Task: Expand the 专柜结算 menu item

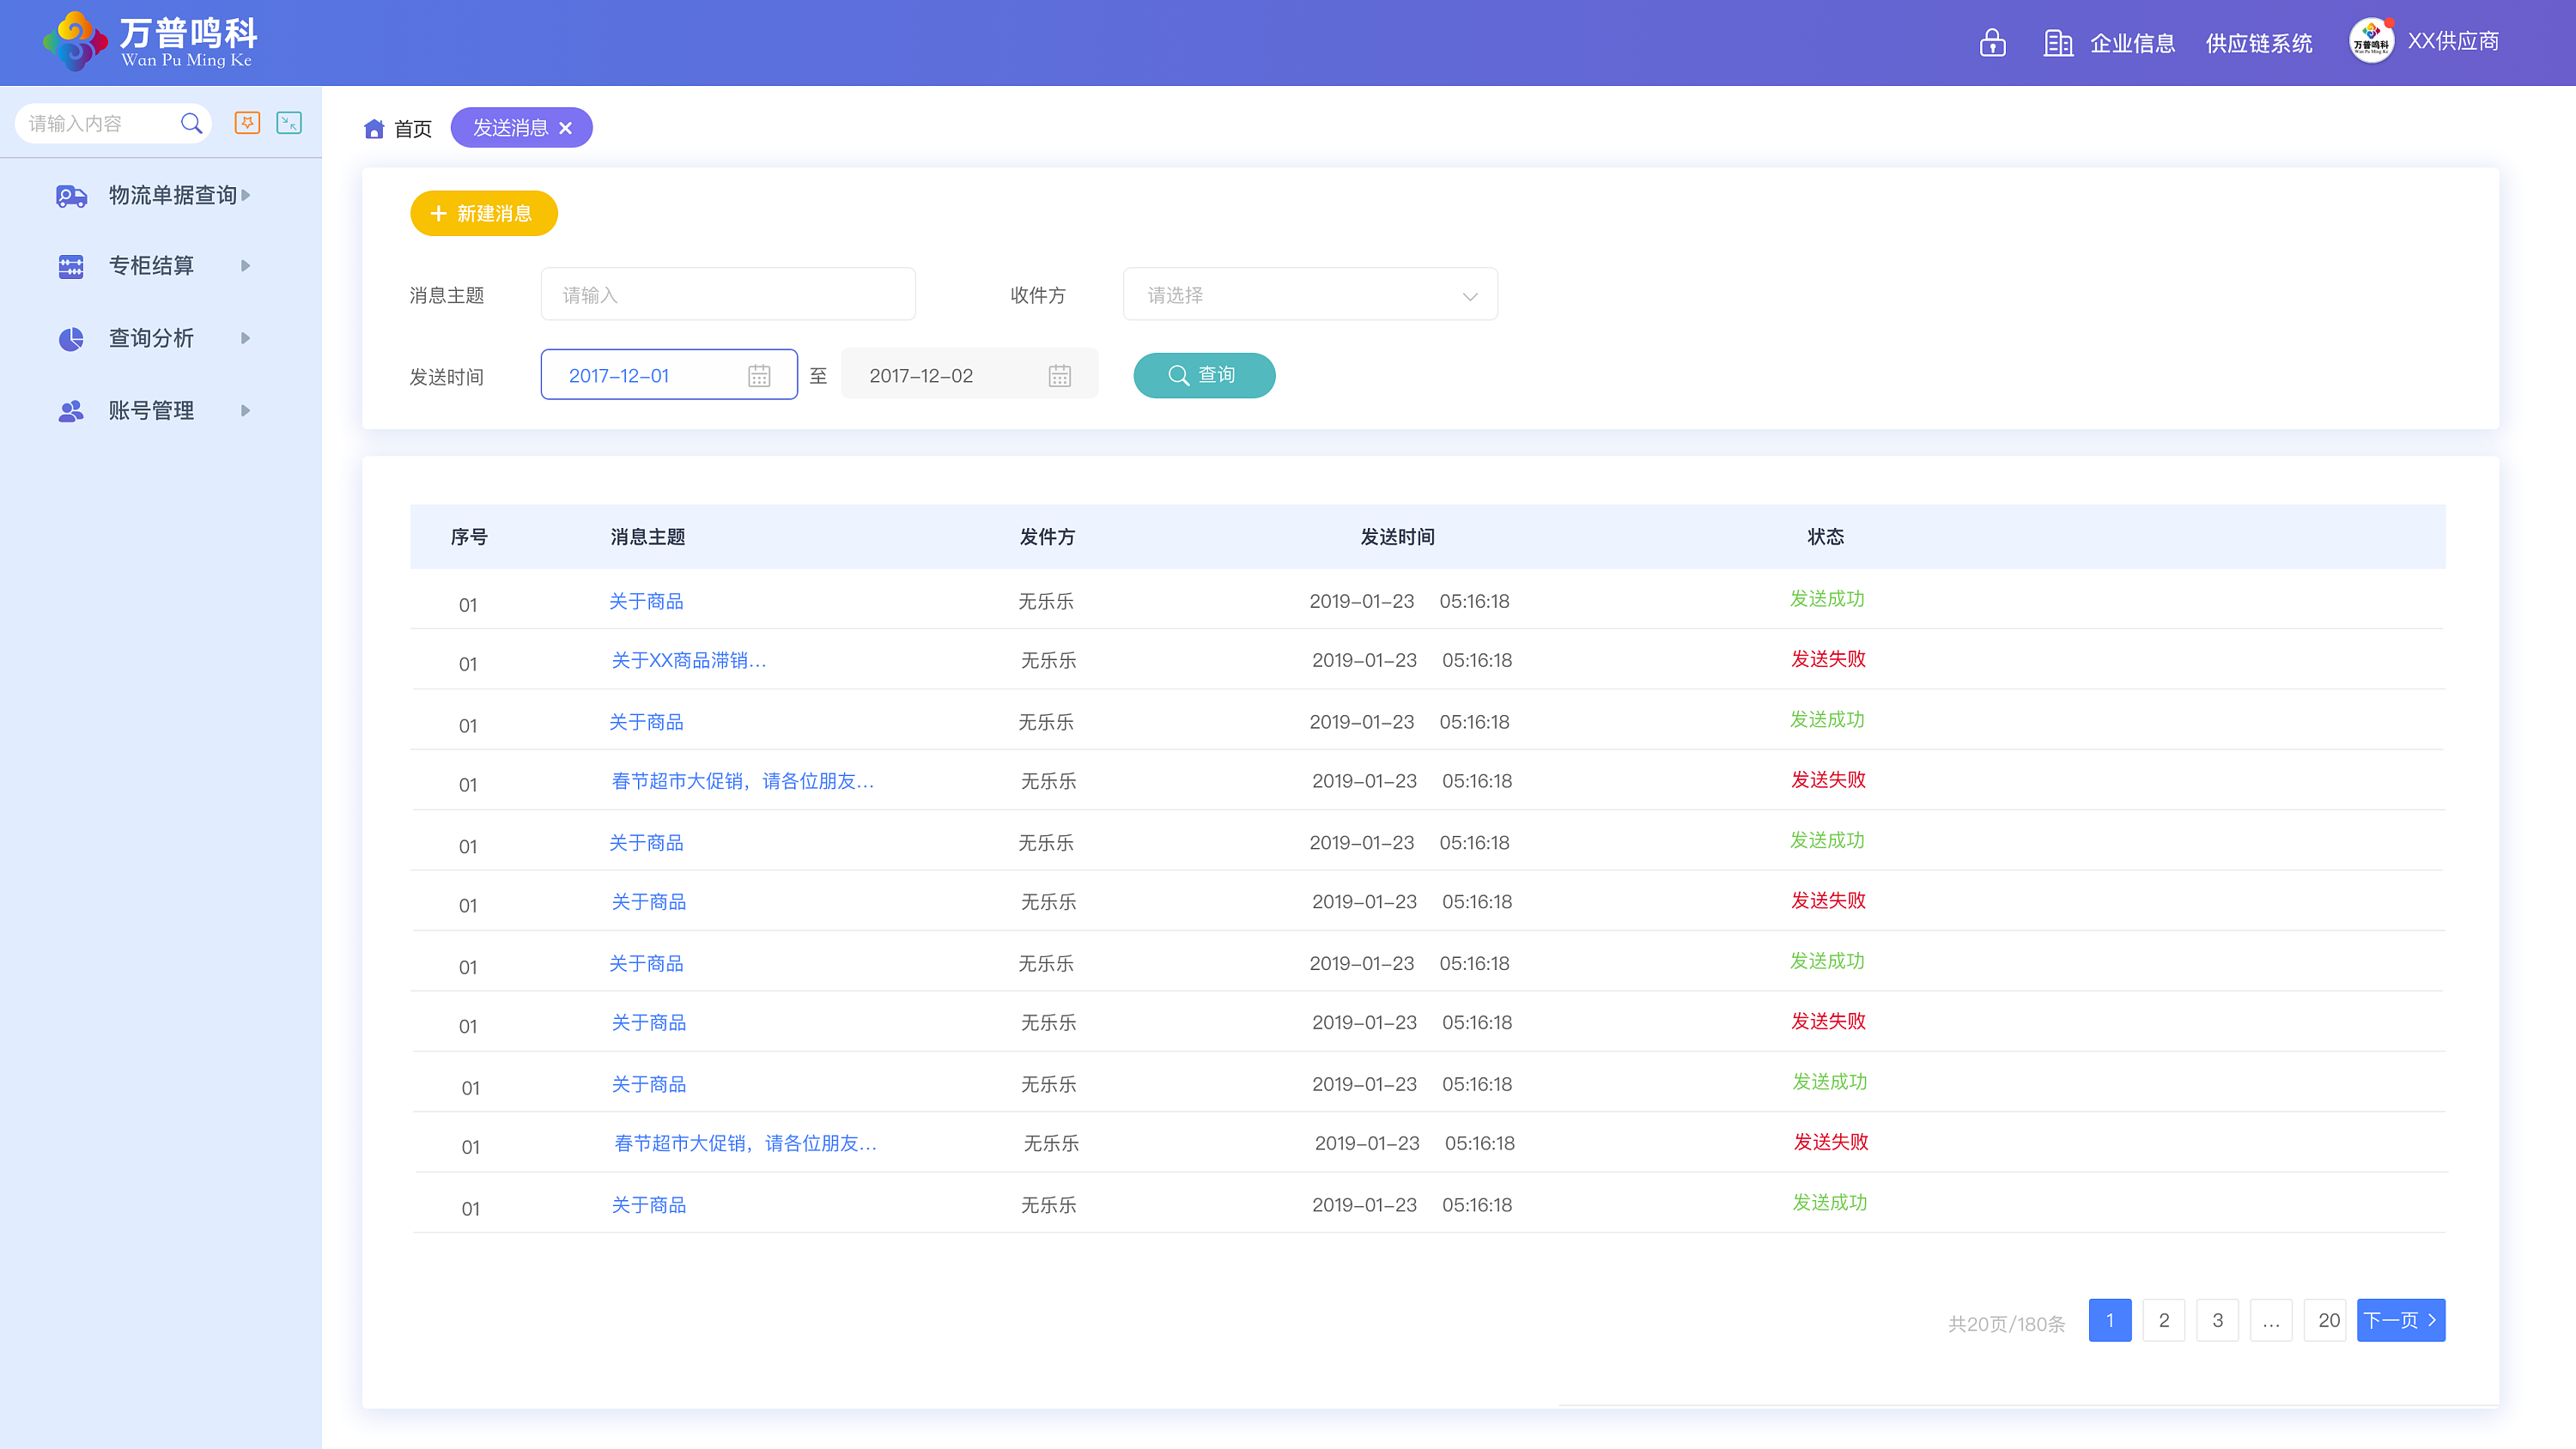Action: [x=245, y=265]
